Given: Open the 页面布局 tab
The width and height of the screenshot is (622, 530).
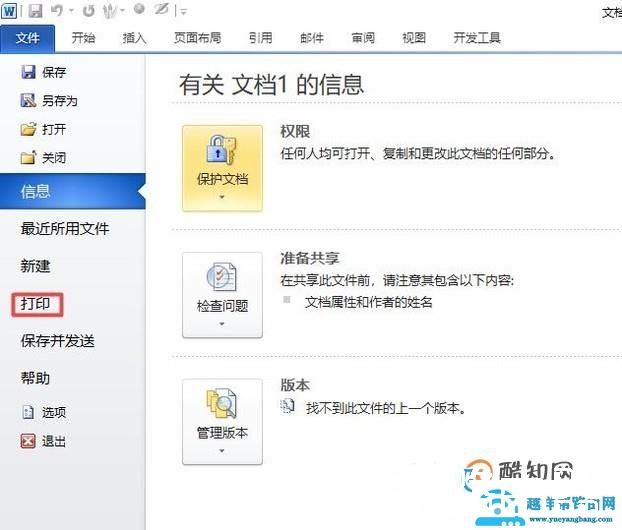Looking at the screenshot, I should (x=198, y=38).
